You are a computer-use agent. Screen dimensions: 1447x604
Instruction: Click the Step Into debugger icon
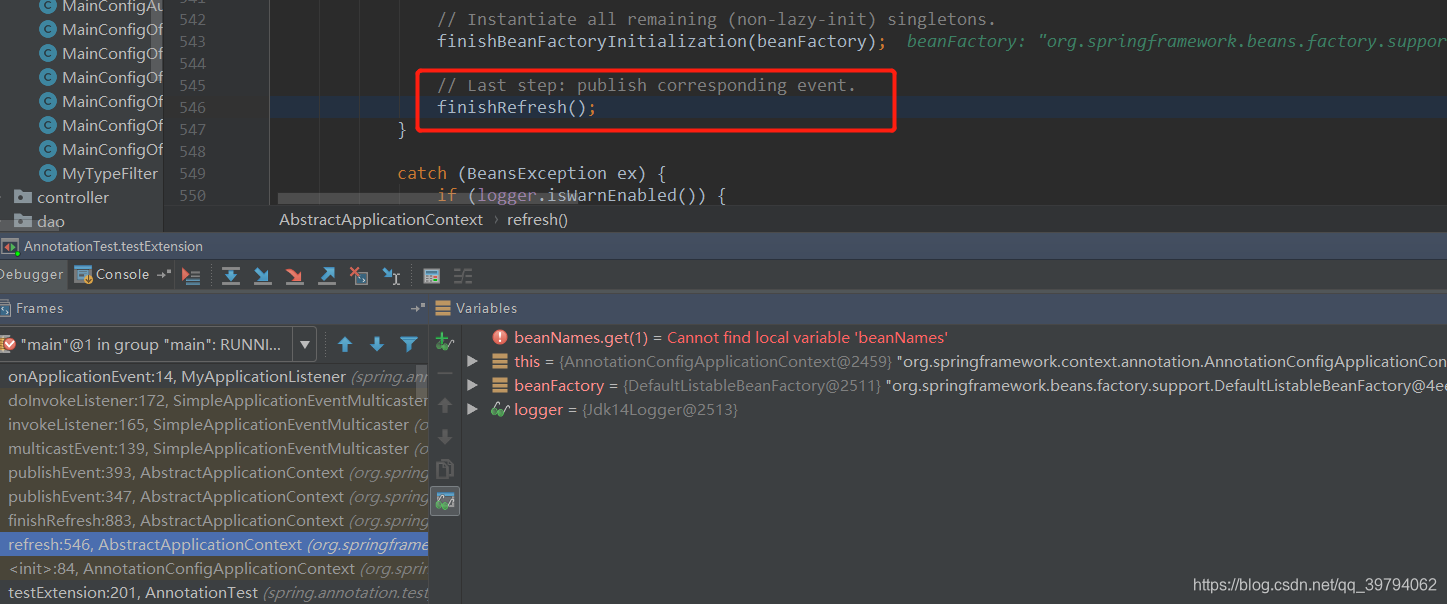262,276
